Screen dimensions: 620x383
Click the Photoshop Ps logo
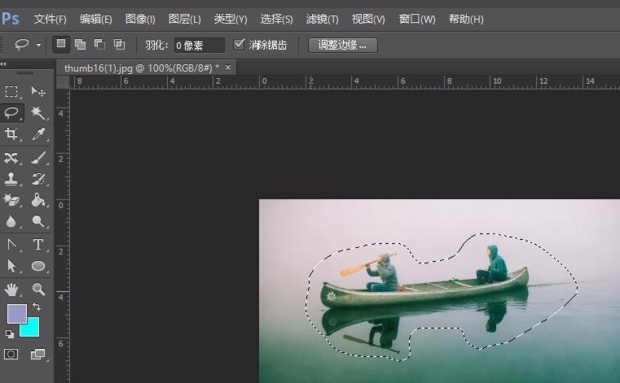tap(10, 18)
